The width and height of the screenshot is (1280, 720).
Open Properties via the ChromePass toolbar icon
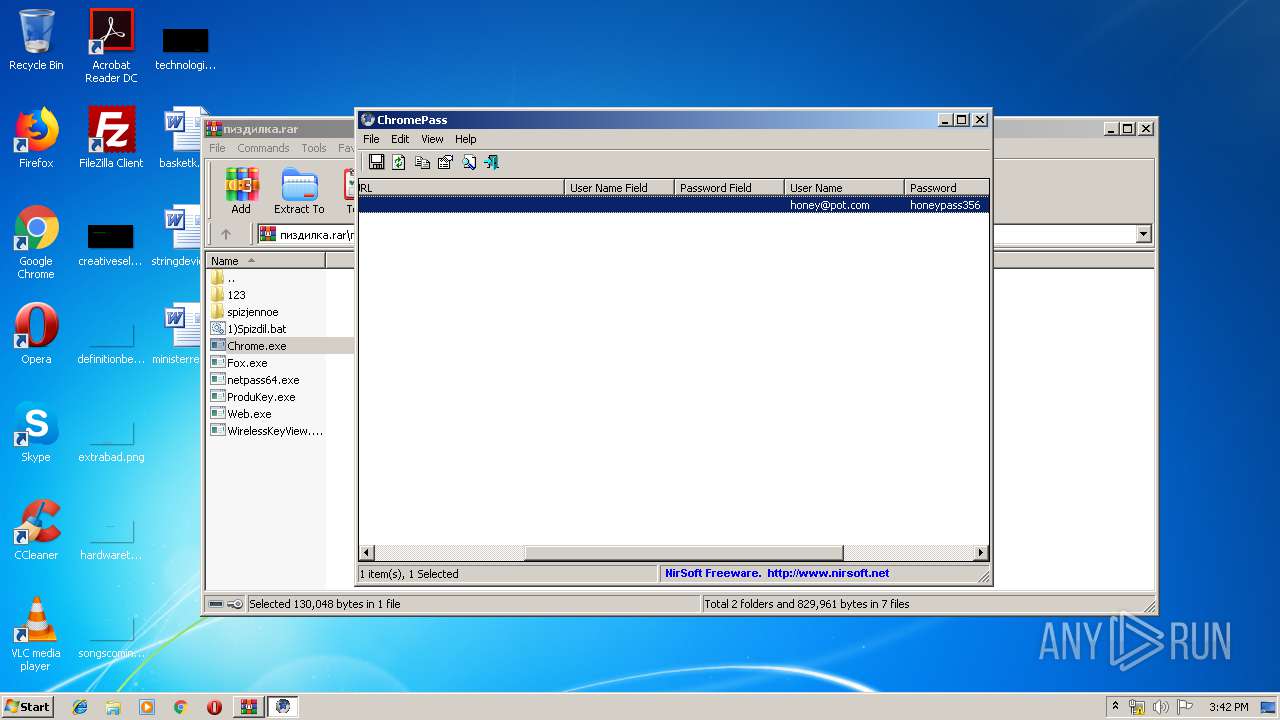[445, 162]
